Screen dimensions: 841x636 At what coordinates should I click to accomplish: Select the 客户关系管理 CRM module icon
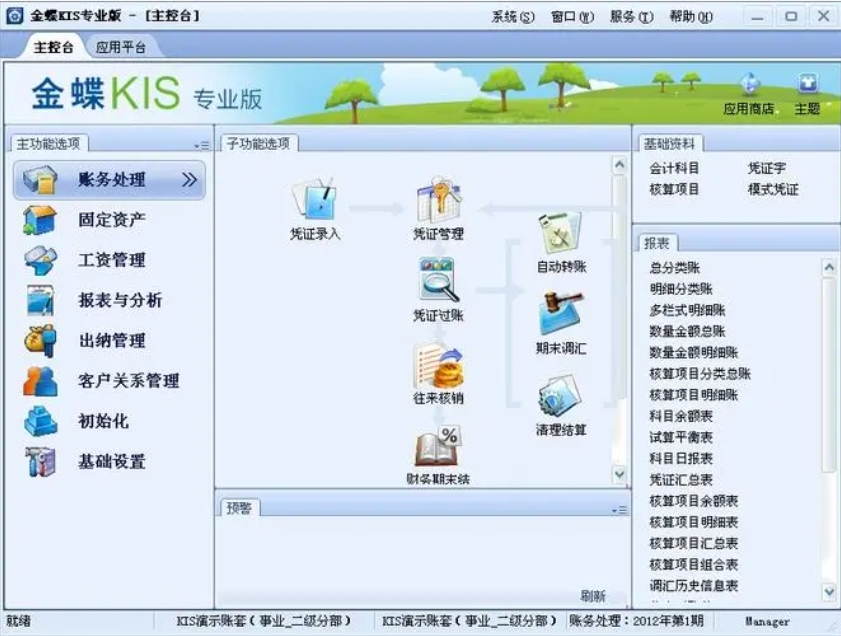click(40, 381)
